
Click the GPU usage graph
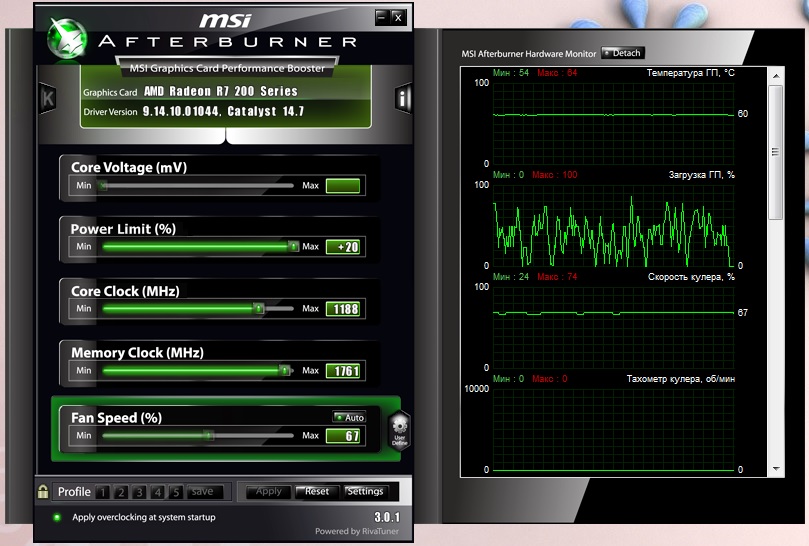(x=613, y=225)
